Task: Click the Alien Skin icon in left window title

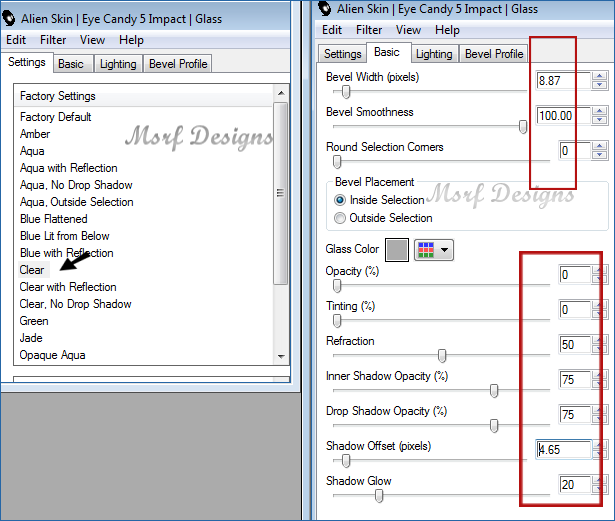Action: pyautogui.click(x=9, y=18)
